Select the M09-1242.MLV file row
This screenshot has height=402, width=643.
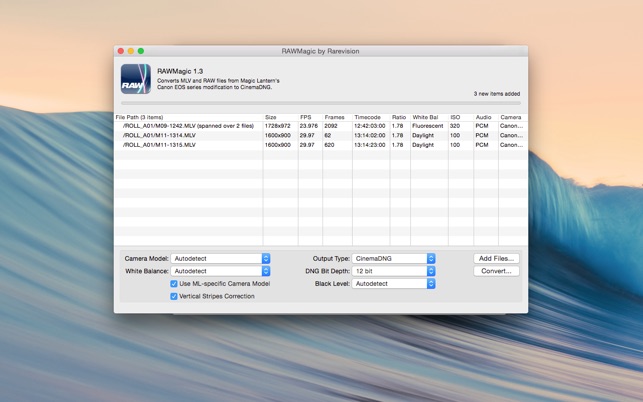188,126
